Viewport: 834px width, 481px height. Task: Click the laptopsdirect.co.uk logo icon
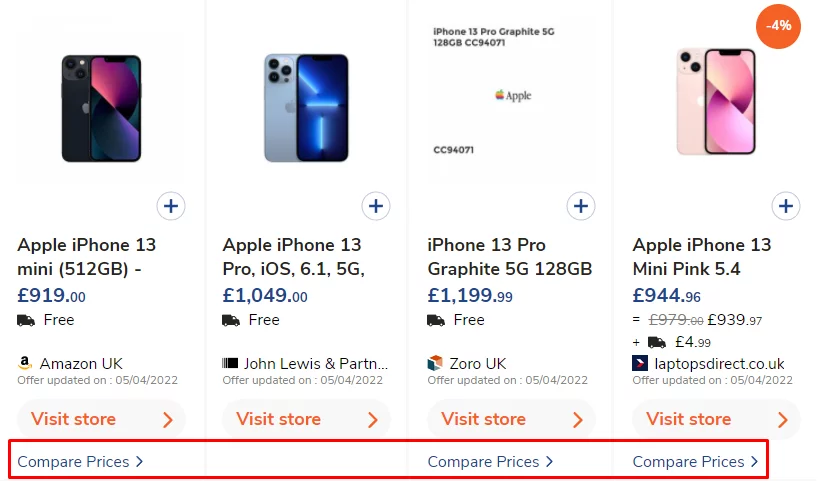point(641,364)
